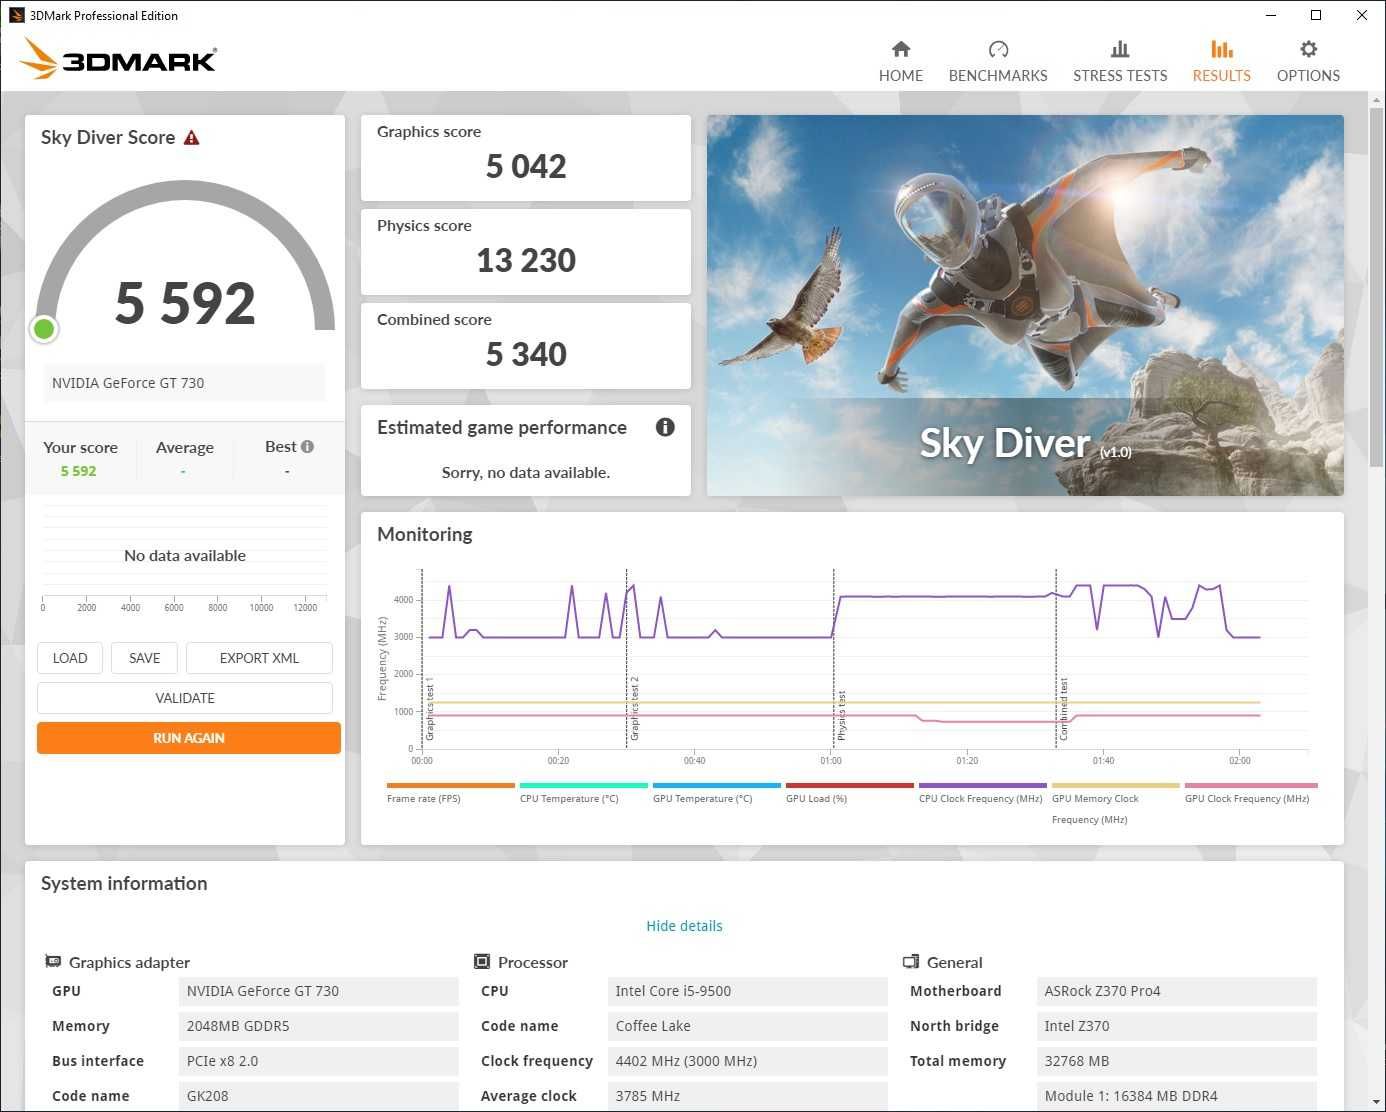1386x1112 pixels.
Task: Click the Sky Diver benchmark image
Action: click(x=1025, y=305)
